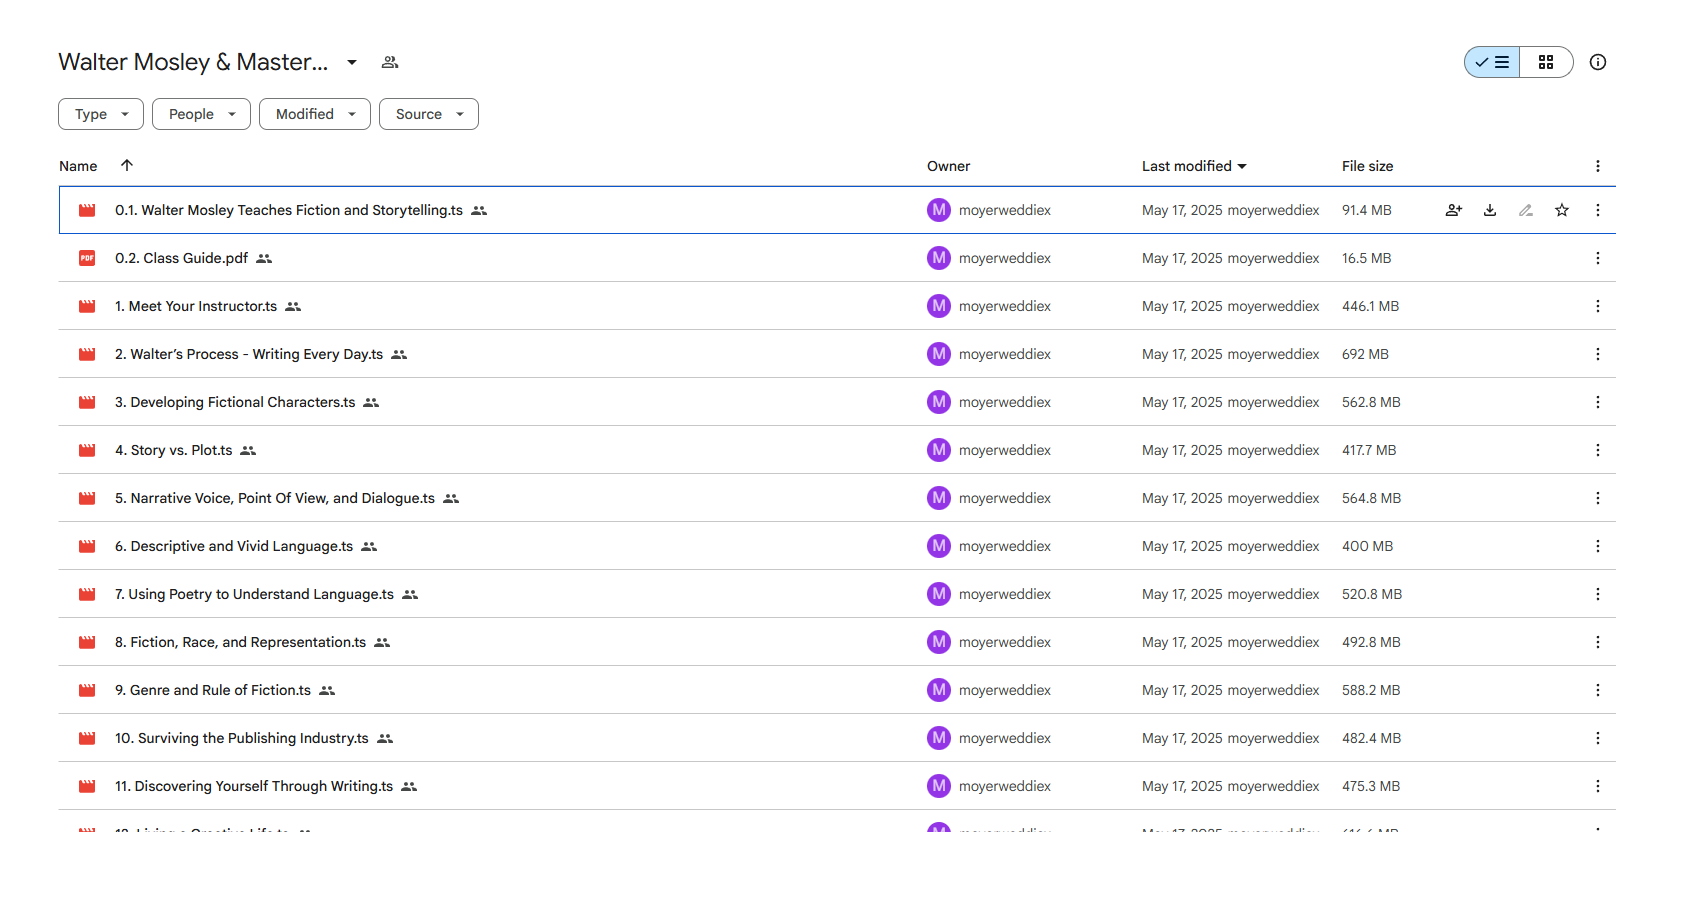Screen dimensions: 1684x900
Task: Open more actions for Using Poetry file
Action: point(1598,594)
